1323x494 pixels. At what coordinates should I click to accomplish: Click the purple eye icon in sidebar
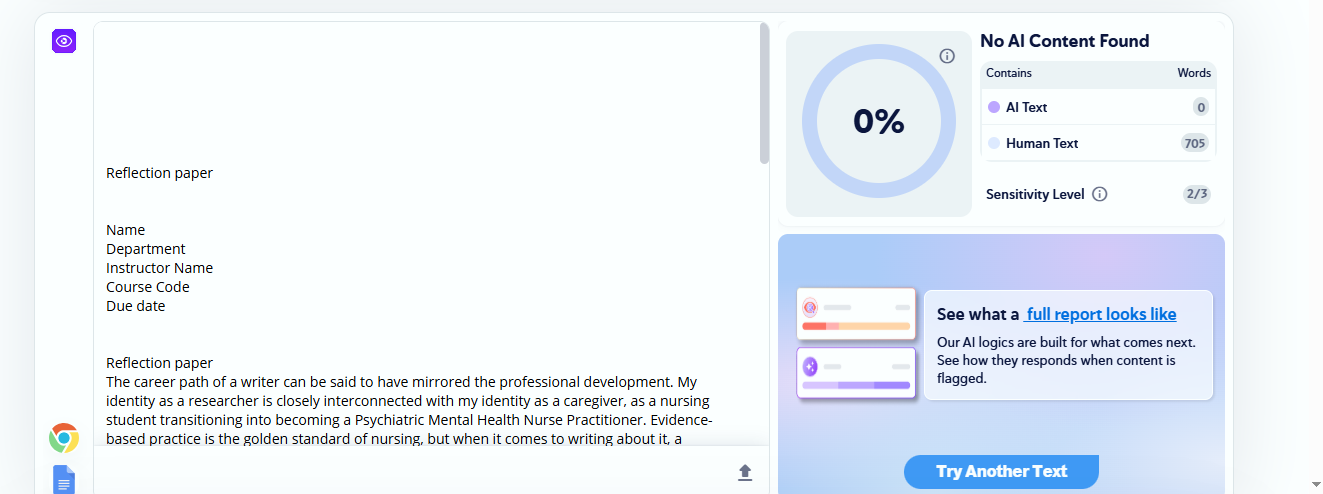tap(64, 41)
